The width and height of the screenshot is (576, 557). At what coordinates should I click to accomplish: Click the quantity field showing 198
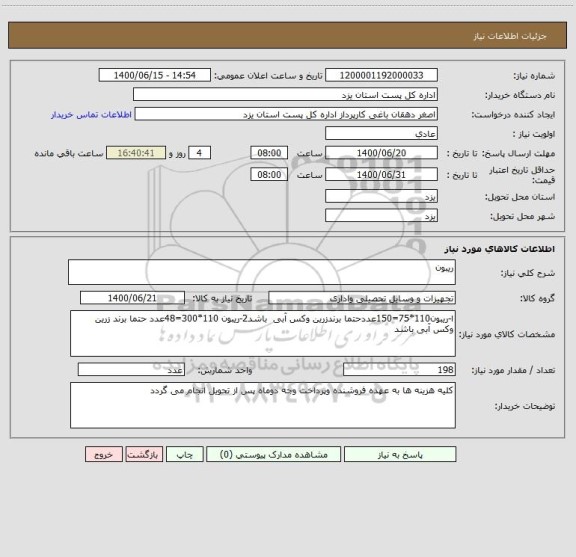click(x=399, y=370)
